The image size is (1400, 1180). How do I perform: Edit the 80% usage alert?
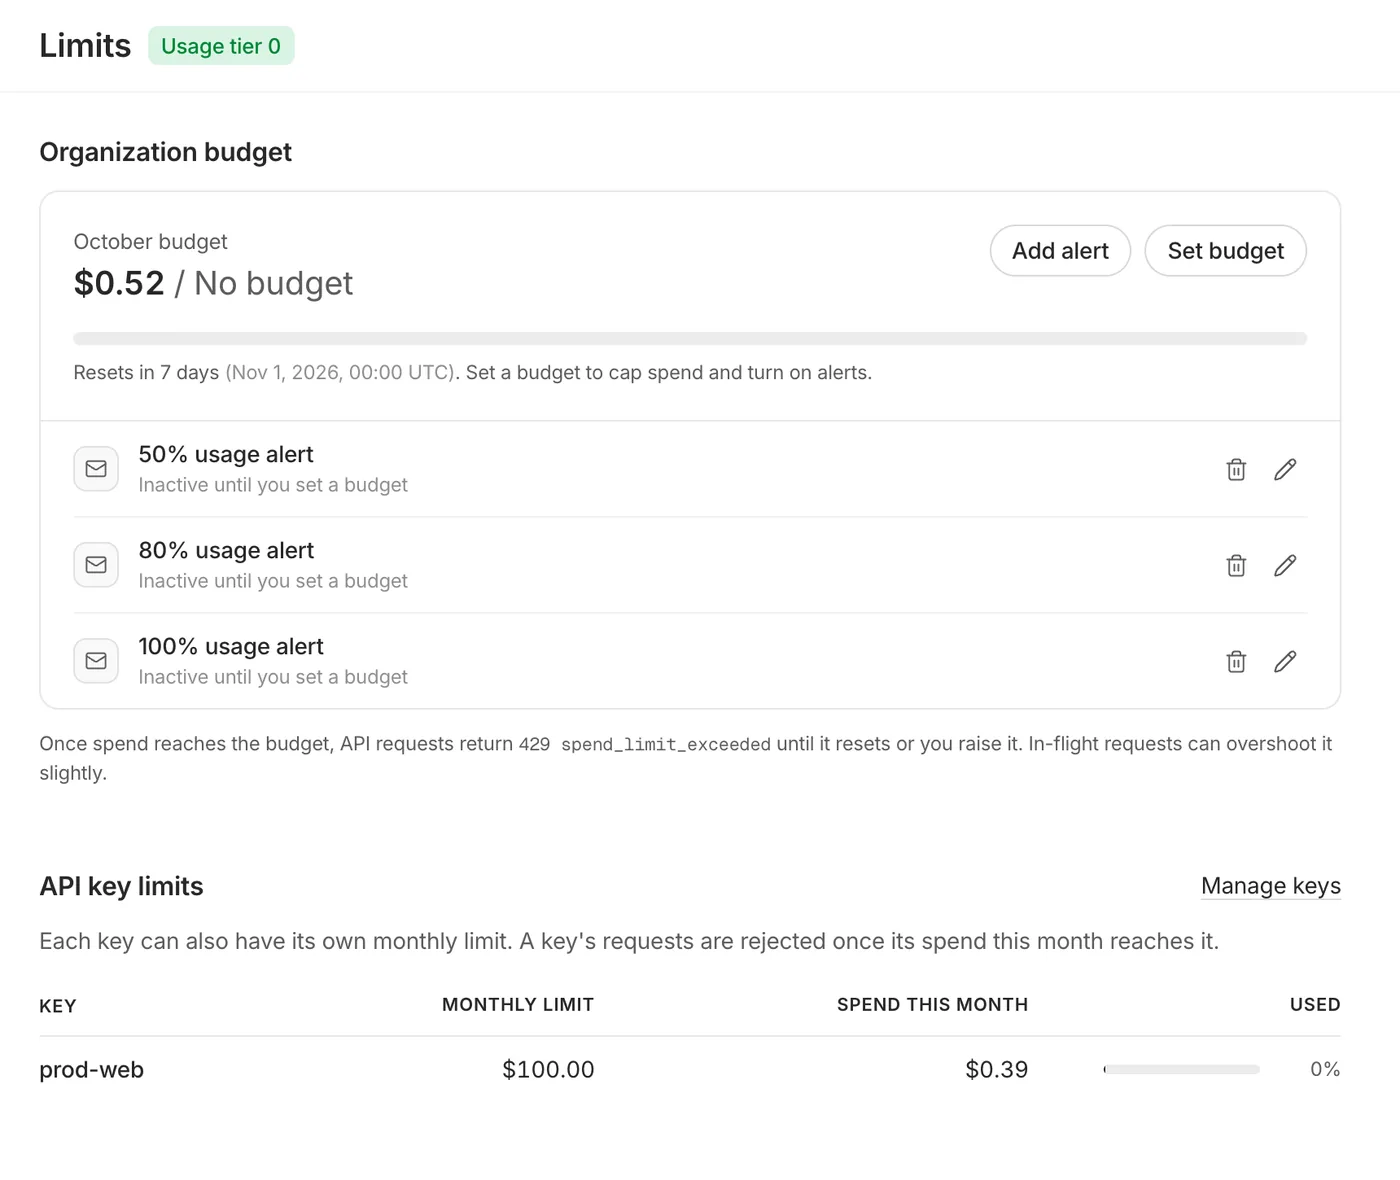click(1285, 565)
